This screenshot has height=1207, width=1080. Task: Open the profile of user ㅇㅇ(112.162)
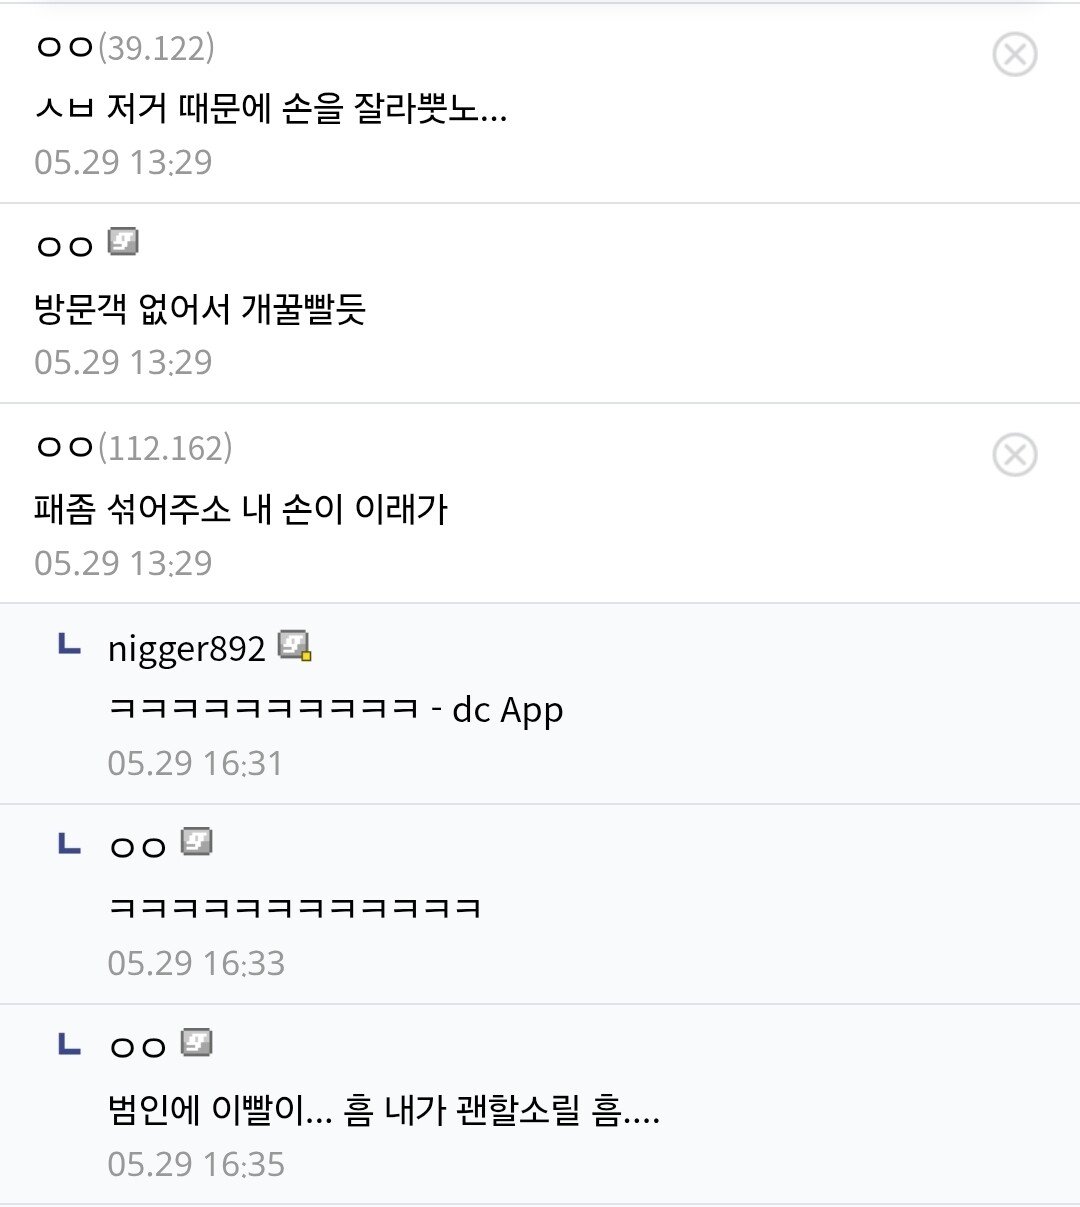tap(133, 448)
